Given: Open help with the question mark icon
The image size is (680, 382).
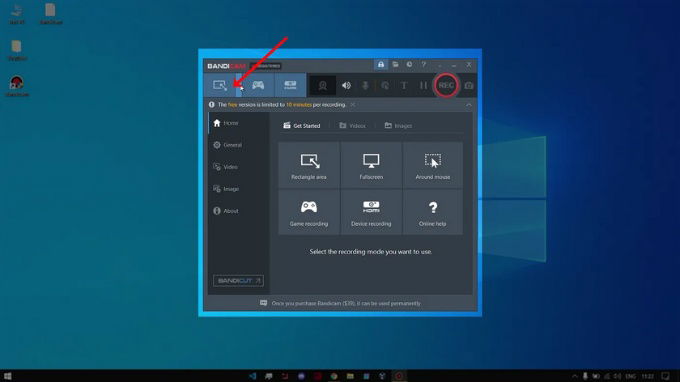Looking at the screenshot, I should pos(424,65).
